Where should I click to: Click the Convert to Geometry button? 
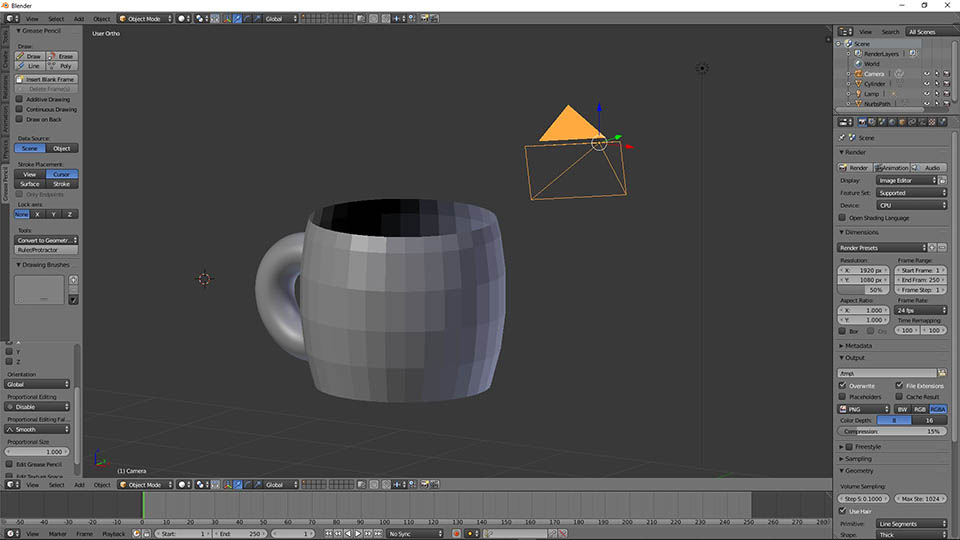[x=47, y=240]
